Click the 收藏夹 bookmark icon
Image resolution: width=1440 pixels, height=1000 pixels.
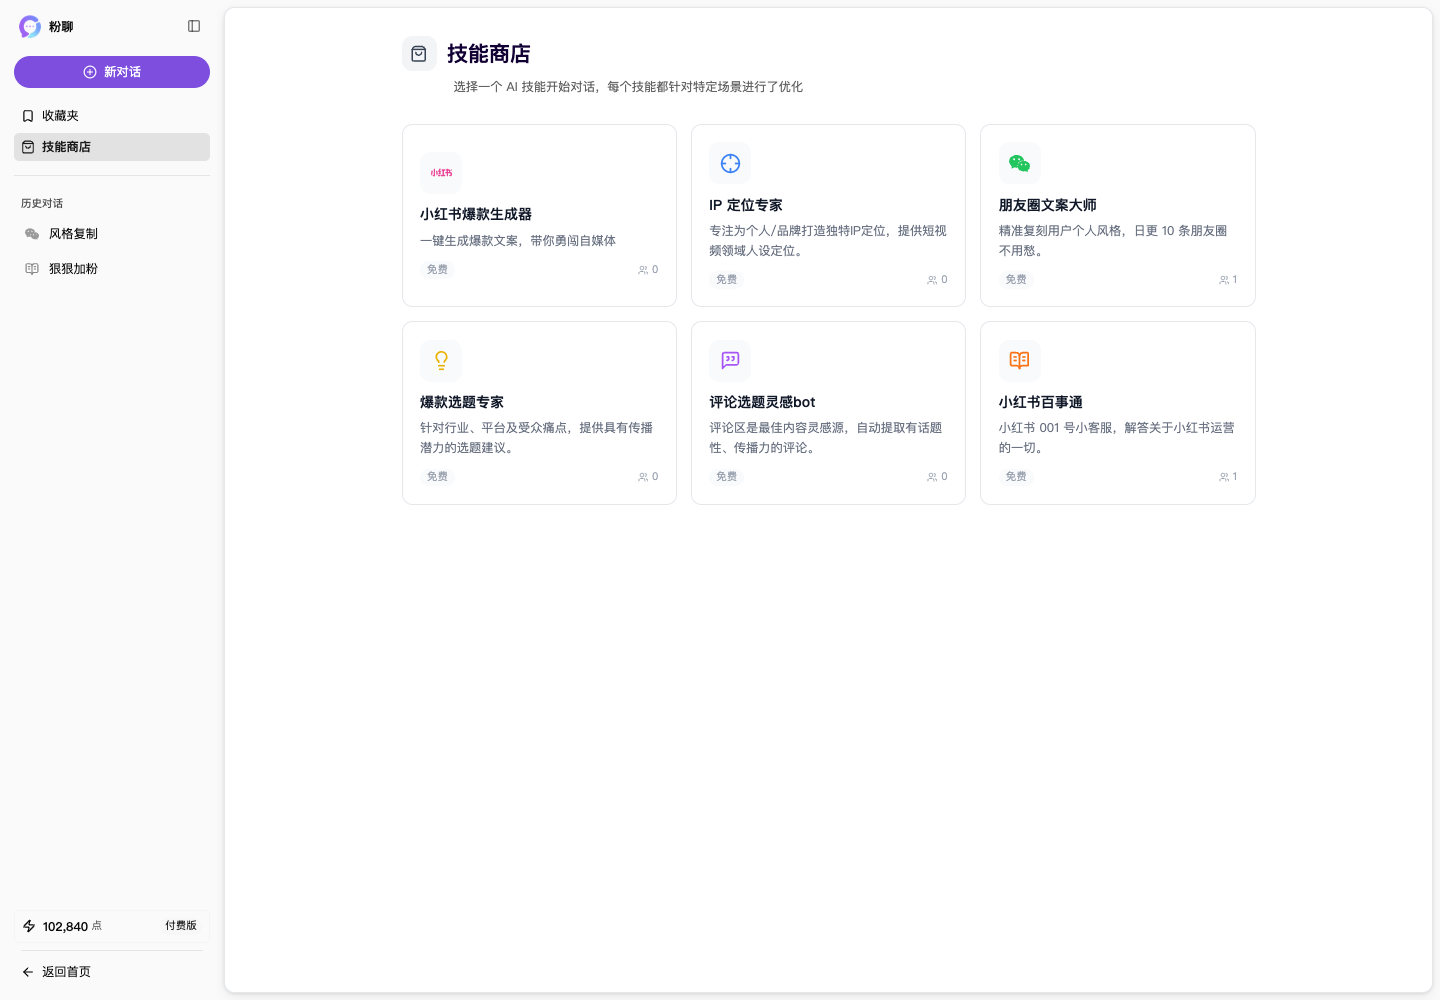tap(28, 115)
